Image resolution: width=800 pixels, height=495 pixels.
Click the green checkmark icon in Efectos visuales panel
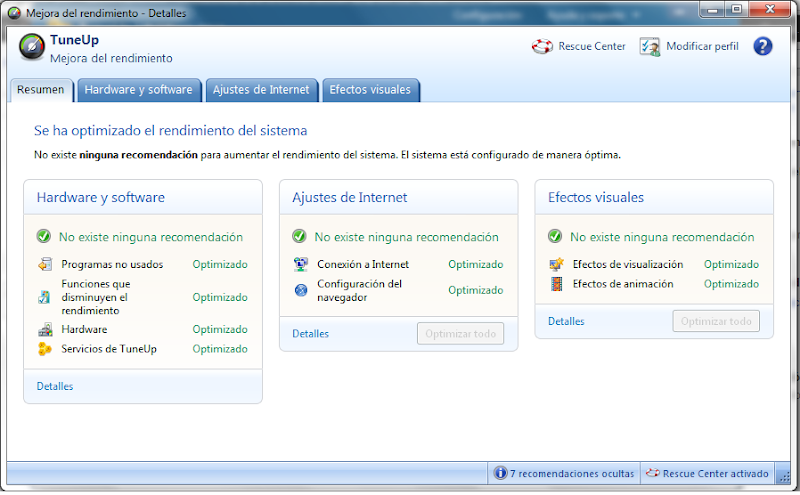[555, 237]
